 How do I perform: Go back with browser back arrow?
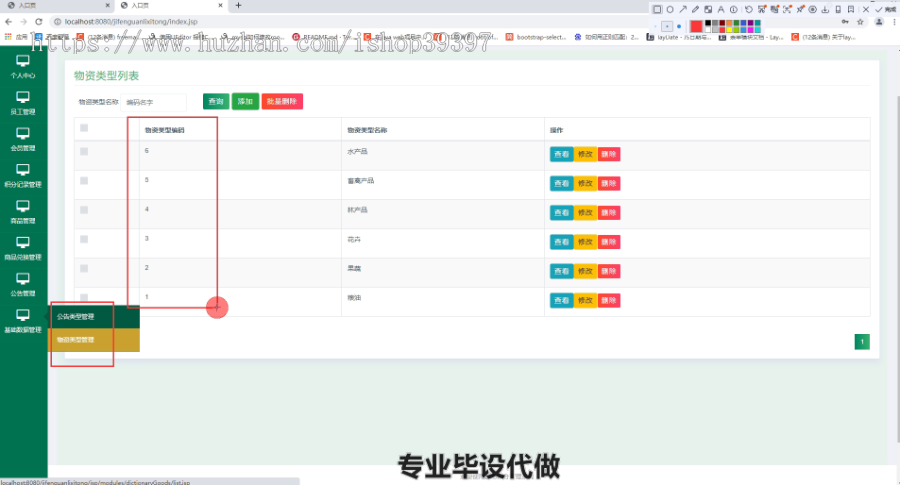pyautogui.click(x=8, y=22)
